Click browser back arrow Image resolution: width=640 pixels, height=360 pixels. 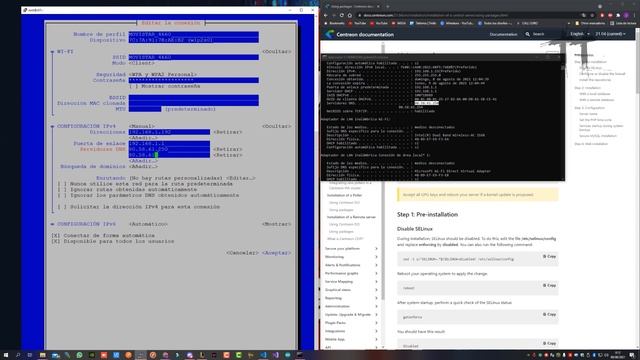pos(326,15)
